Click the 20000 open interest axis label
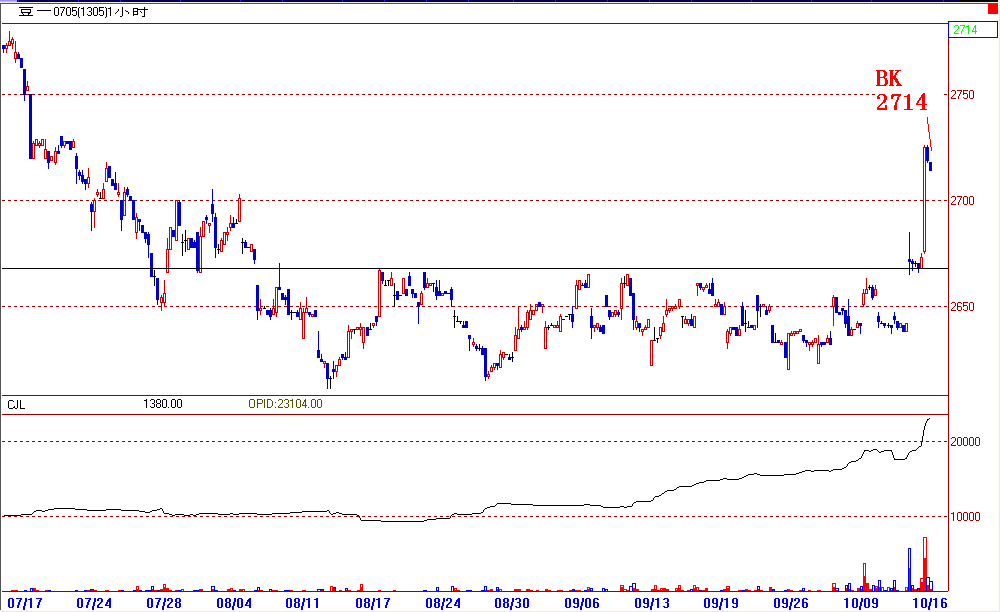1000x612 pixels. tap(965, 442)
